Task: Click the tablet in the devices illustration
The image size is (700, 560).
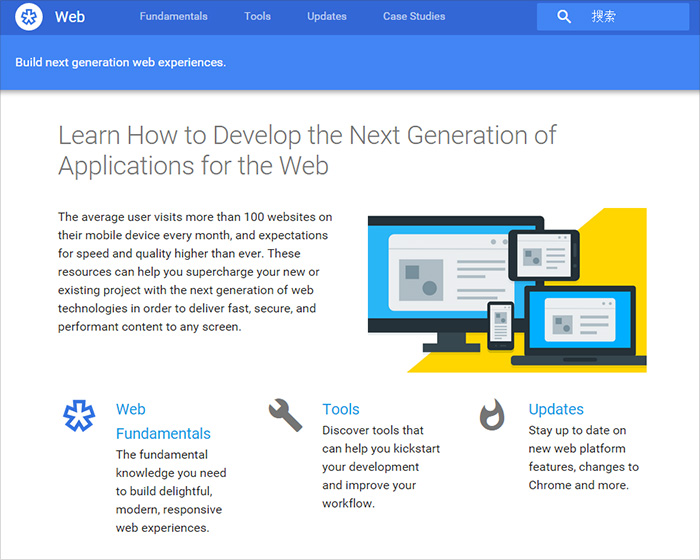Action: click(x=543, y=257)
